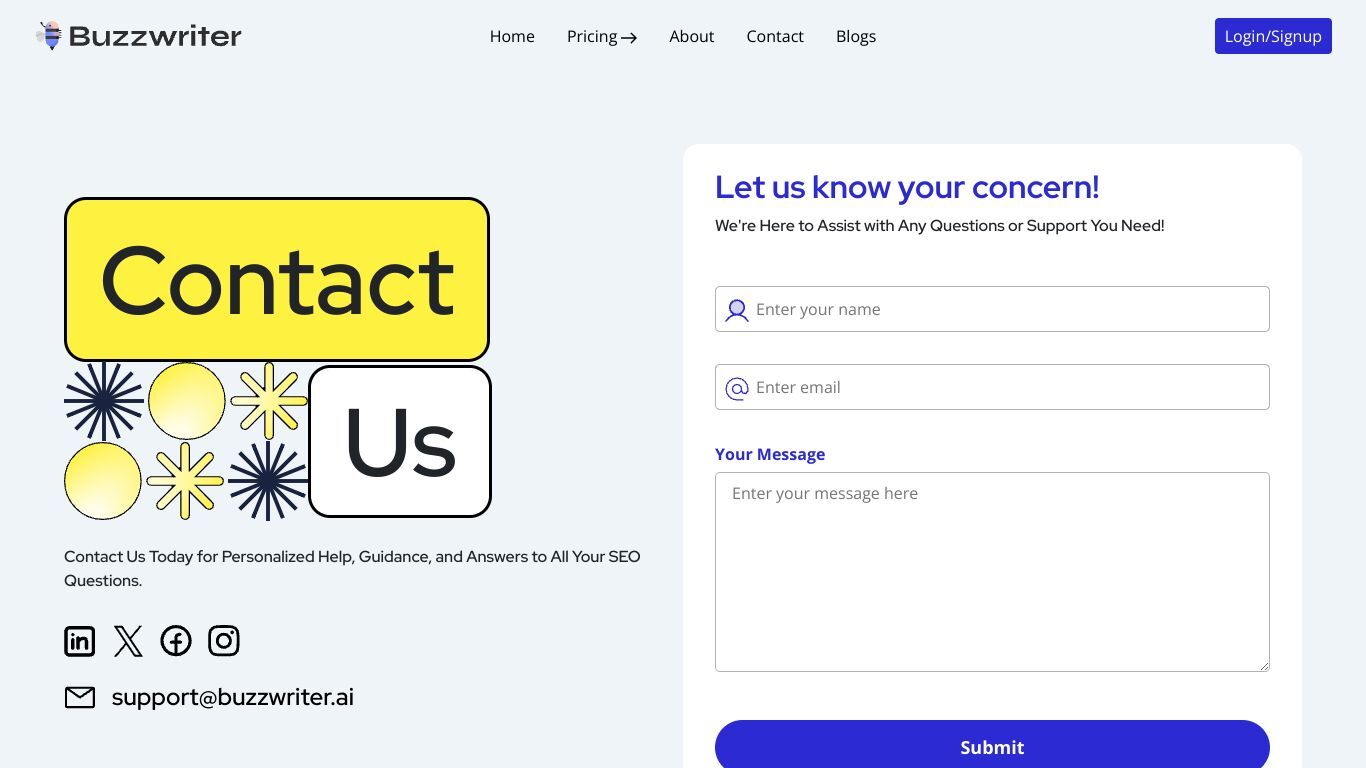Select the Contact navigation link

pyautogui.click(x=775, y=36)
